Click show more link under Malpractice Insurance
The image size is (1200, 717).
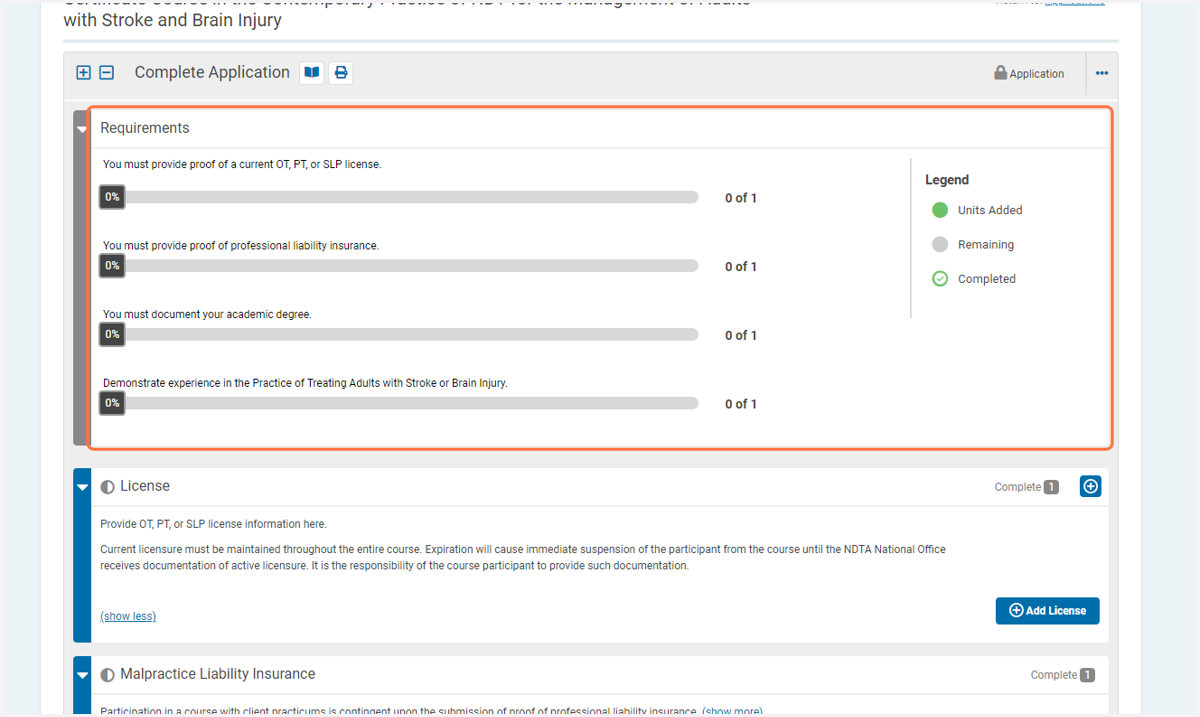point(732,711)
